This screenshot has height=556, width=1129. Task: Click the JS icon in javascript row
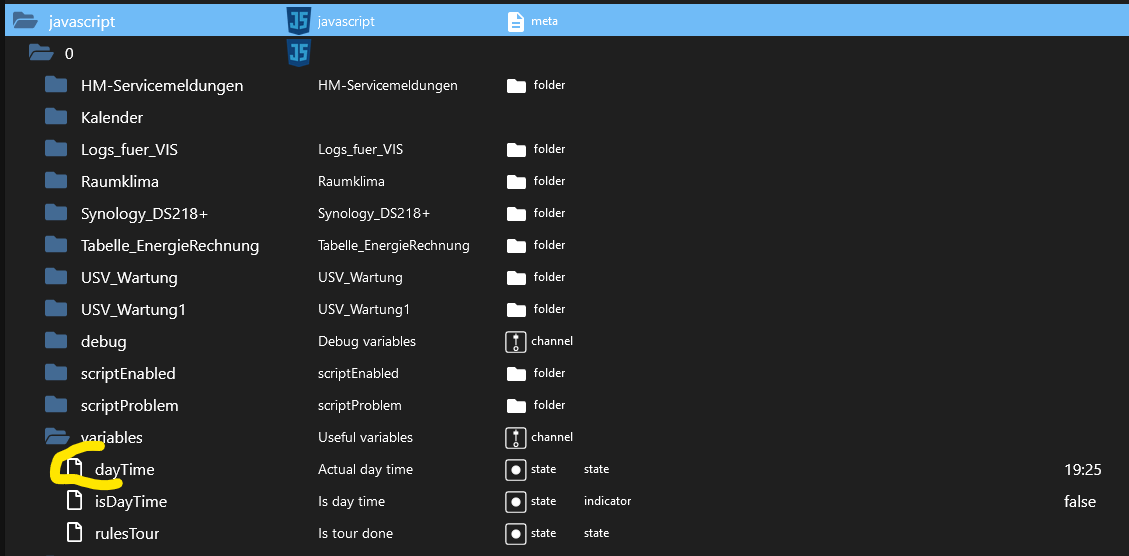tap(298, 20)
